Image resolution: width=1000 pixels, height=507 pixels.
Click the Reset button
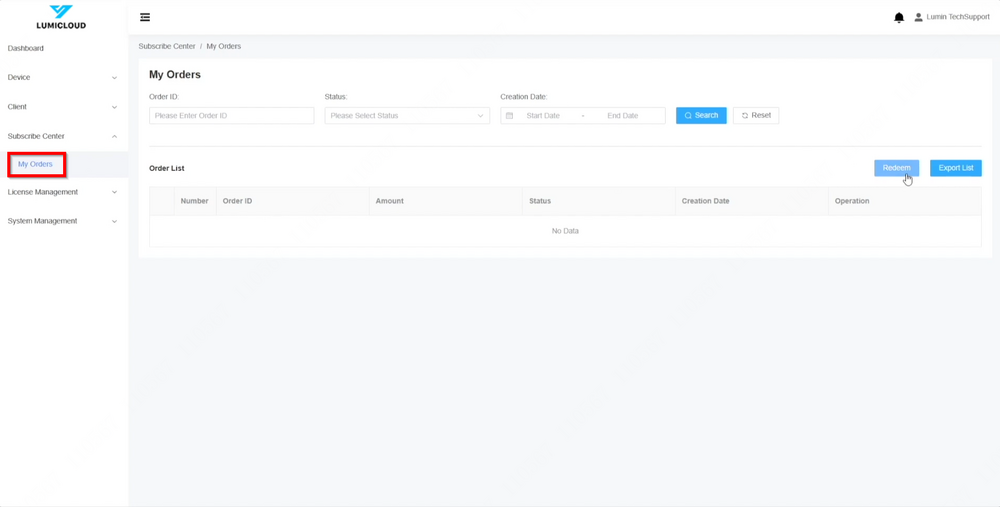[756, 116]
